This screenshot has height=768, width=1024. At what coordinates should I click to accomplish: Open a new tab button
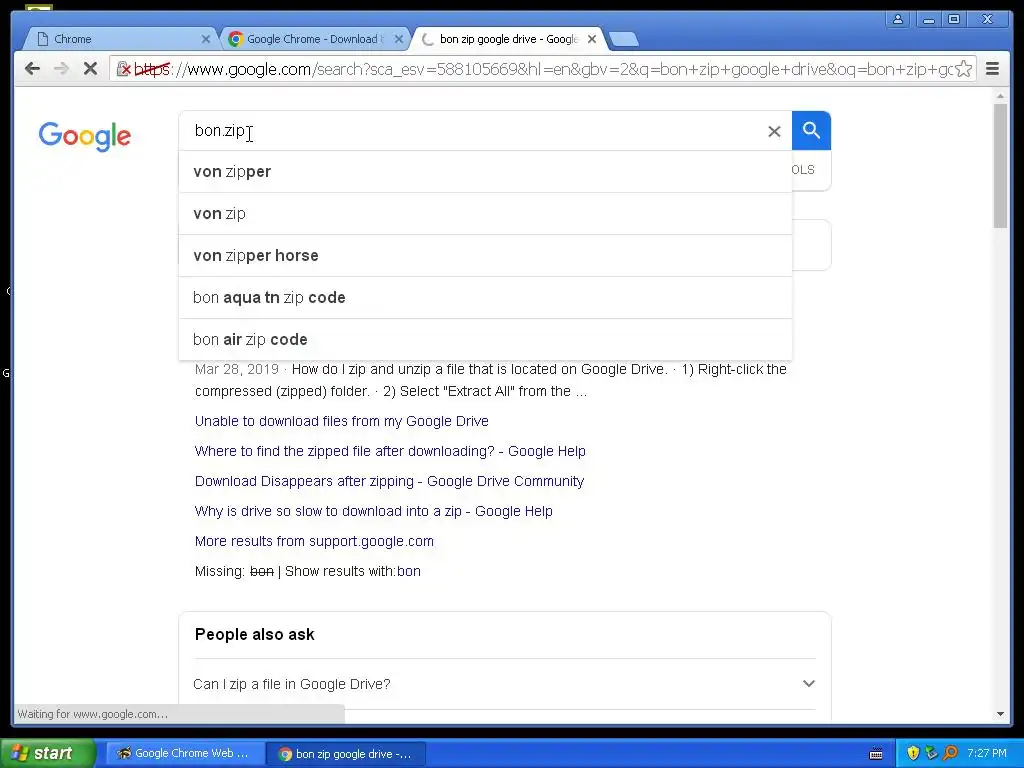coord(624,39)
